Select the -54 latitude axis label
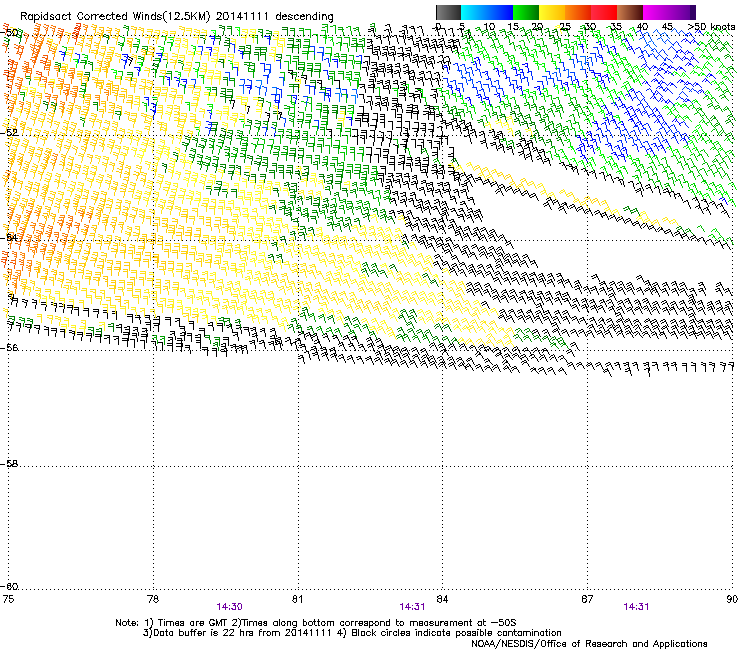The width and height of the screenshot is (740, 650). 9,237
